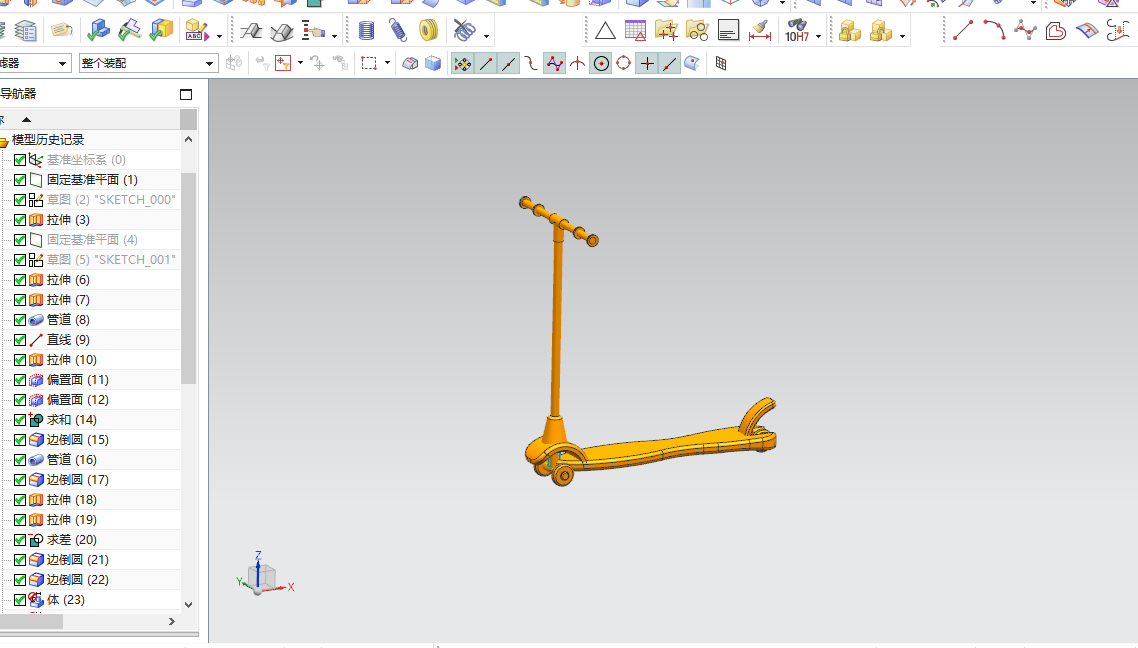Select 固定基准平面 (1) in the tree

tap(92, 180)
